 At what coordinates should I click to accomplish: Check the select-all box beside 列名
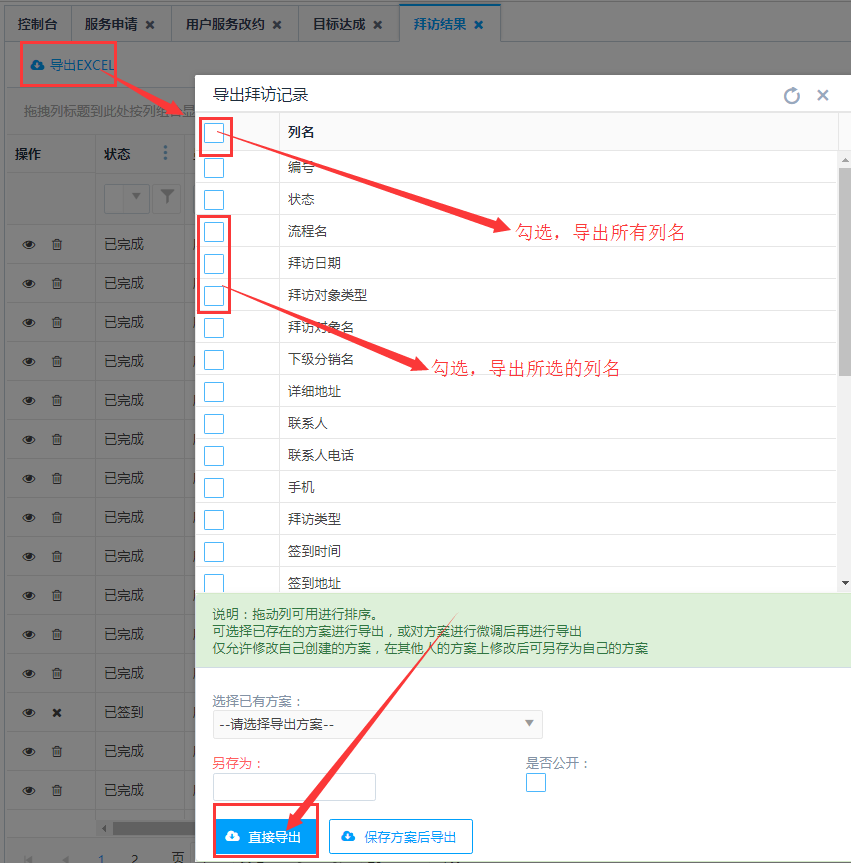click(214, 133)
